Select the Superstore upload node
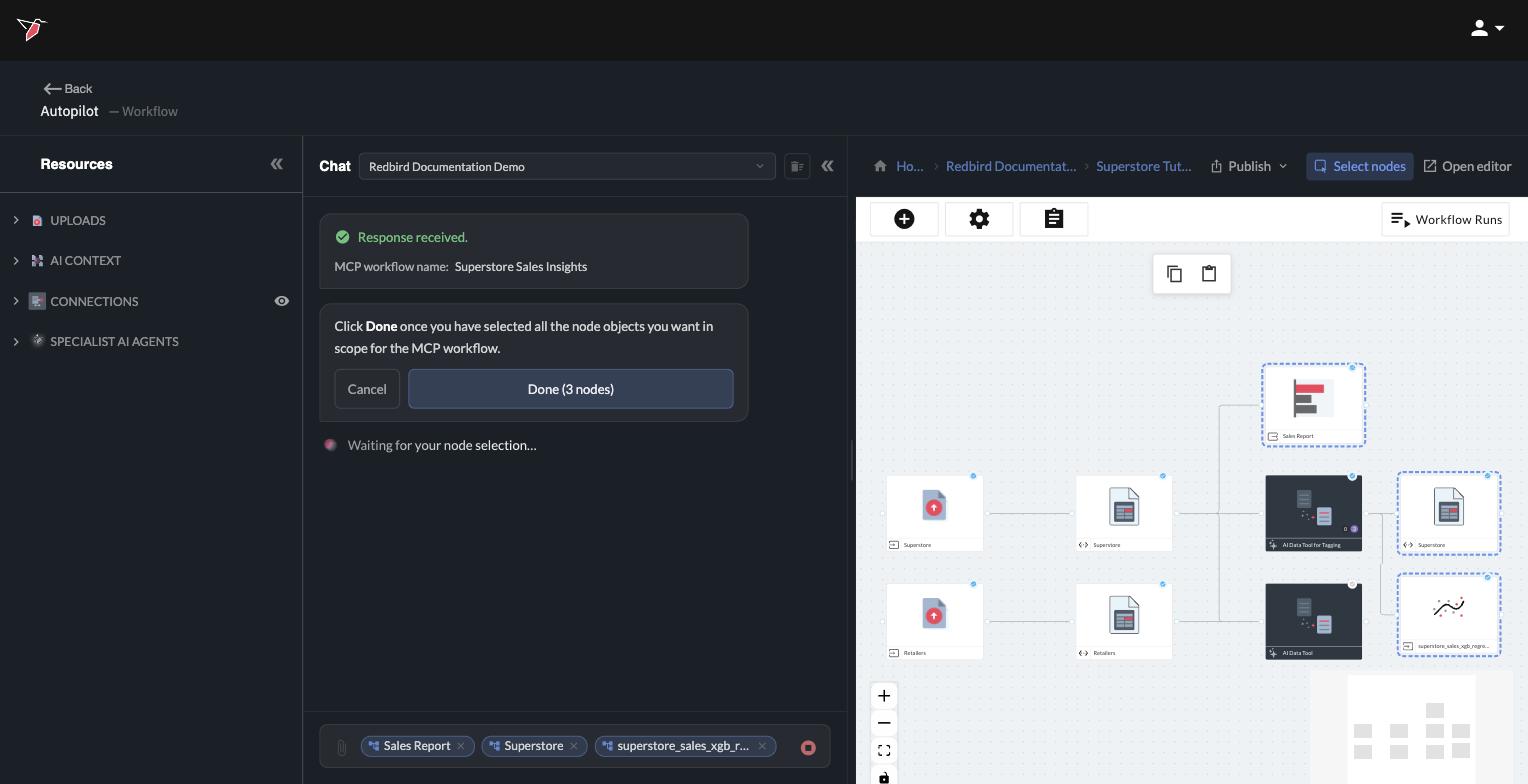 [934, 513]
